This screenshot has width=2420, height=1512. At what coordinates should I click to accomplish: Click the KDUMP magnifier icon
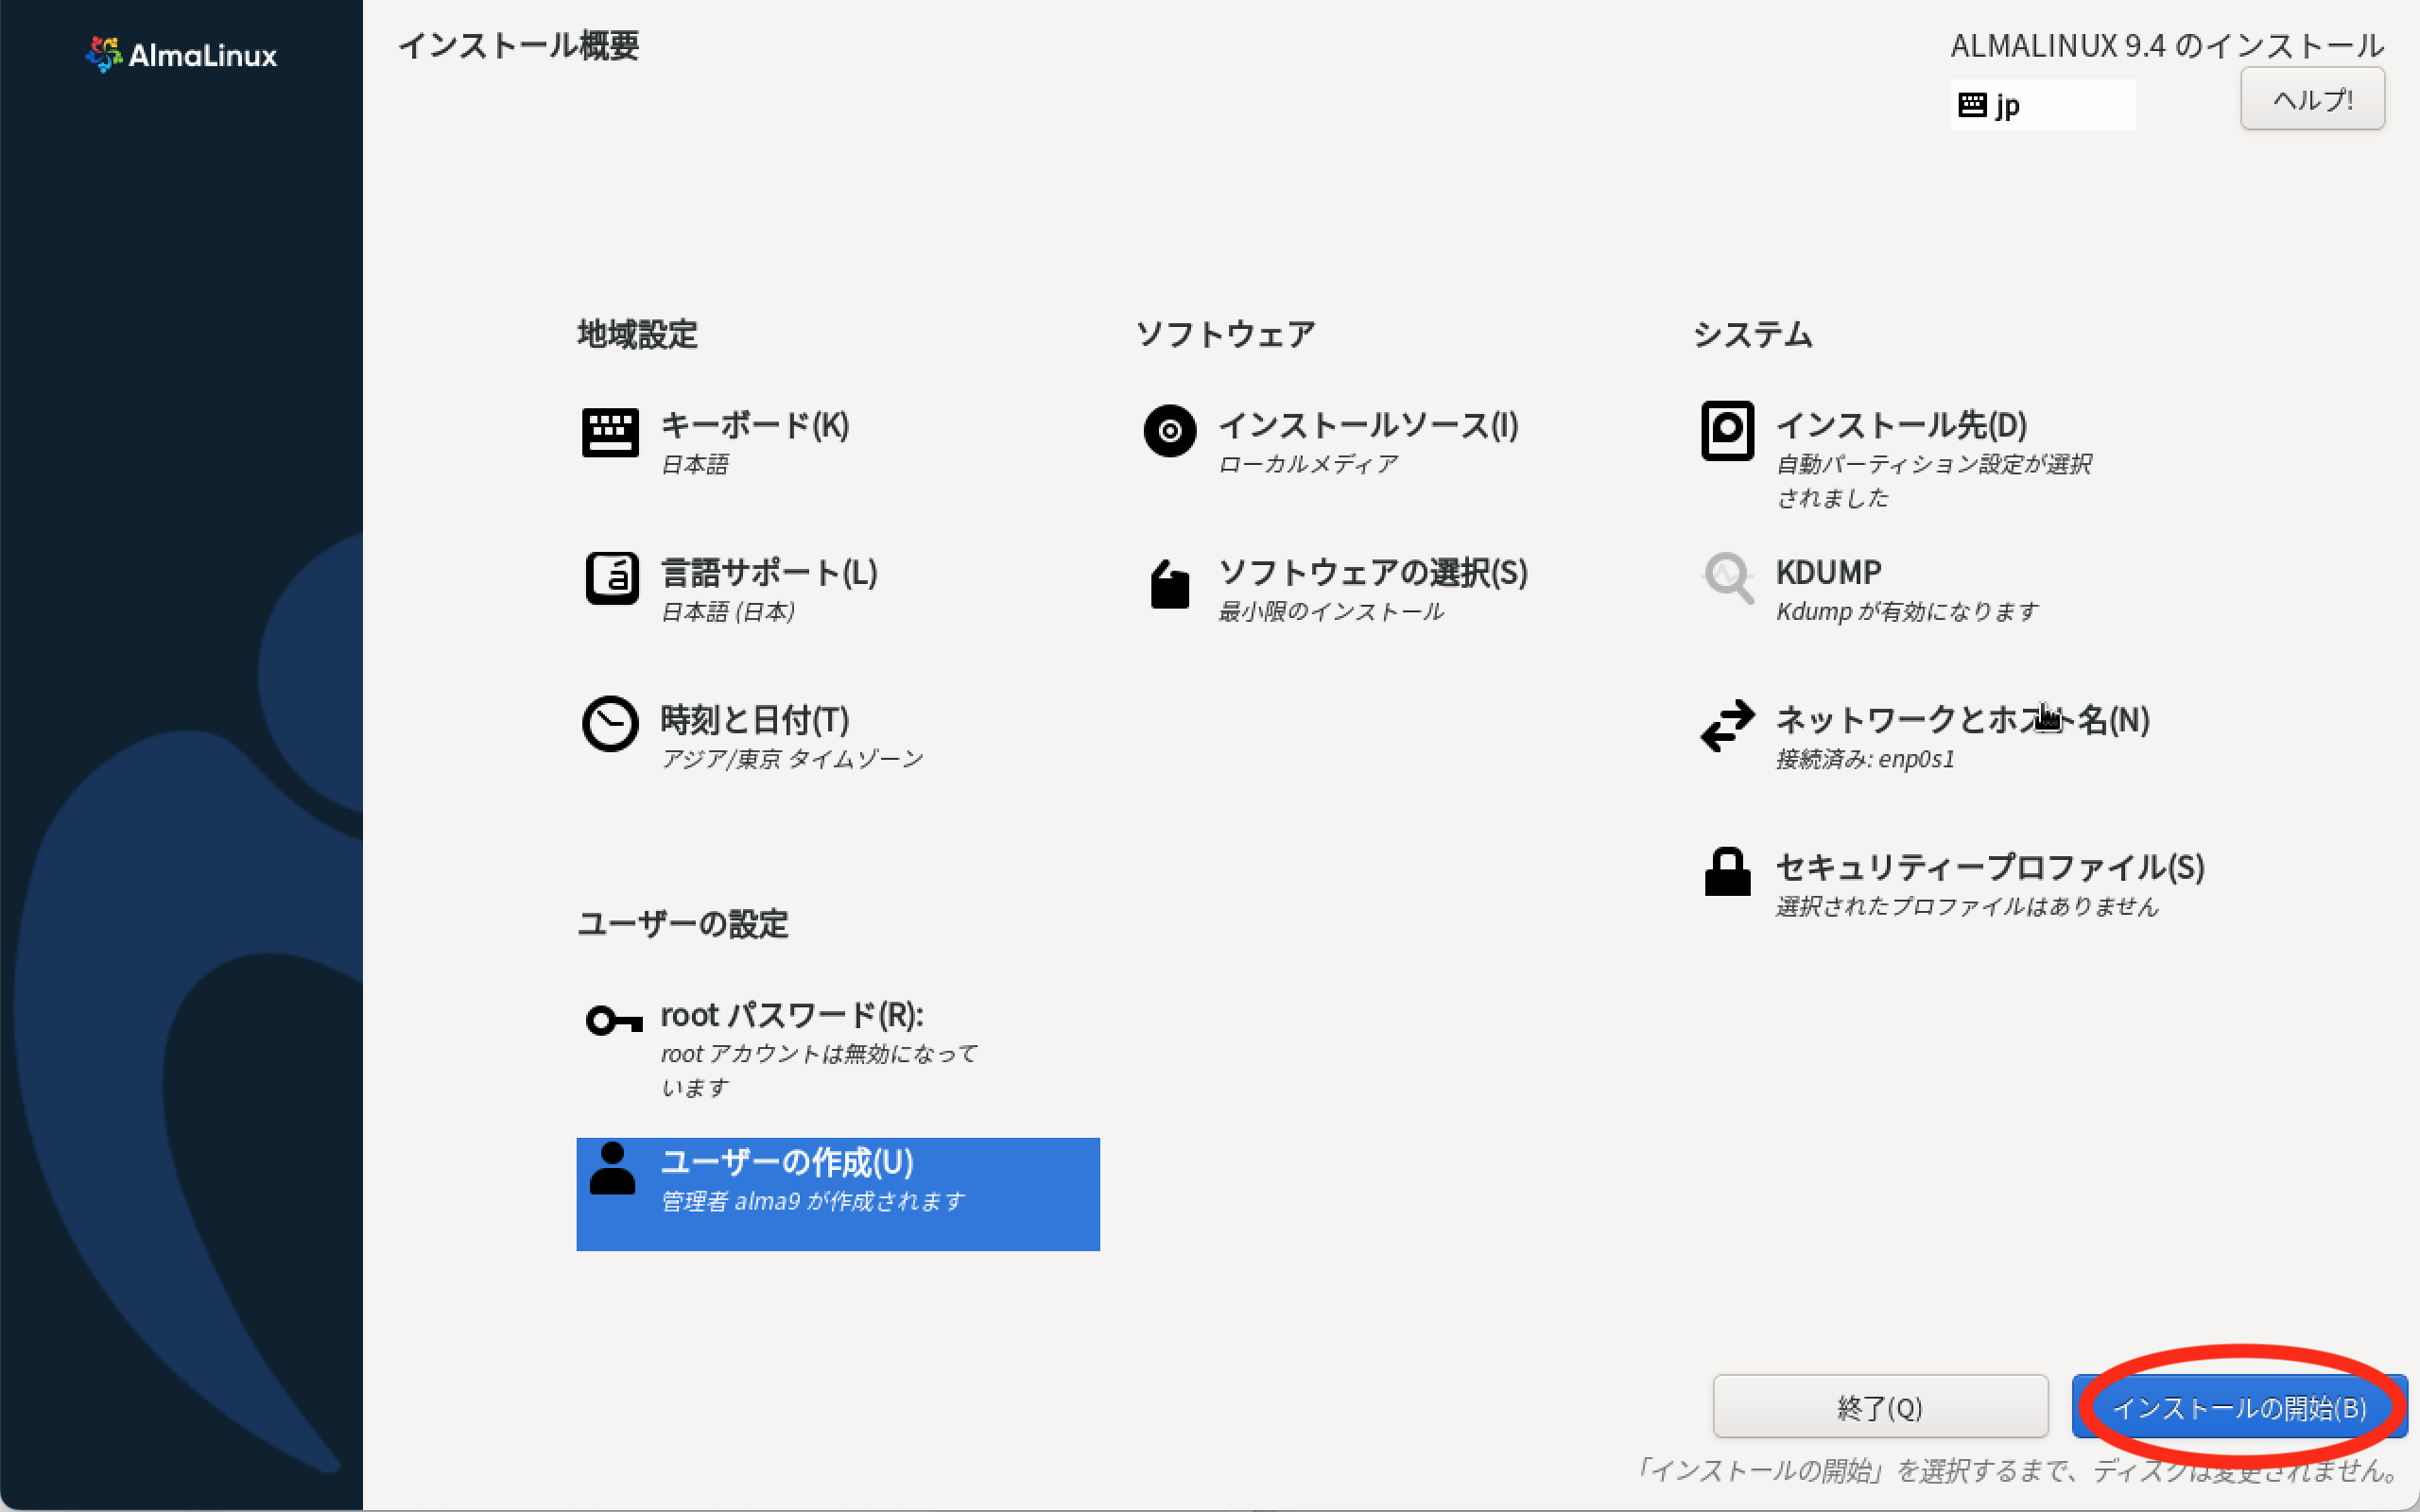point(1728,578)
